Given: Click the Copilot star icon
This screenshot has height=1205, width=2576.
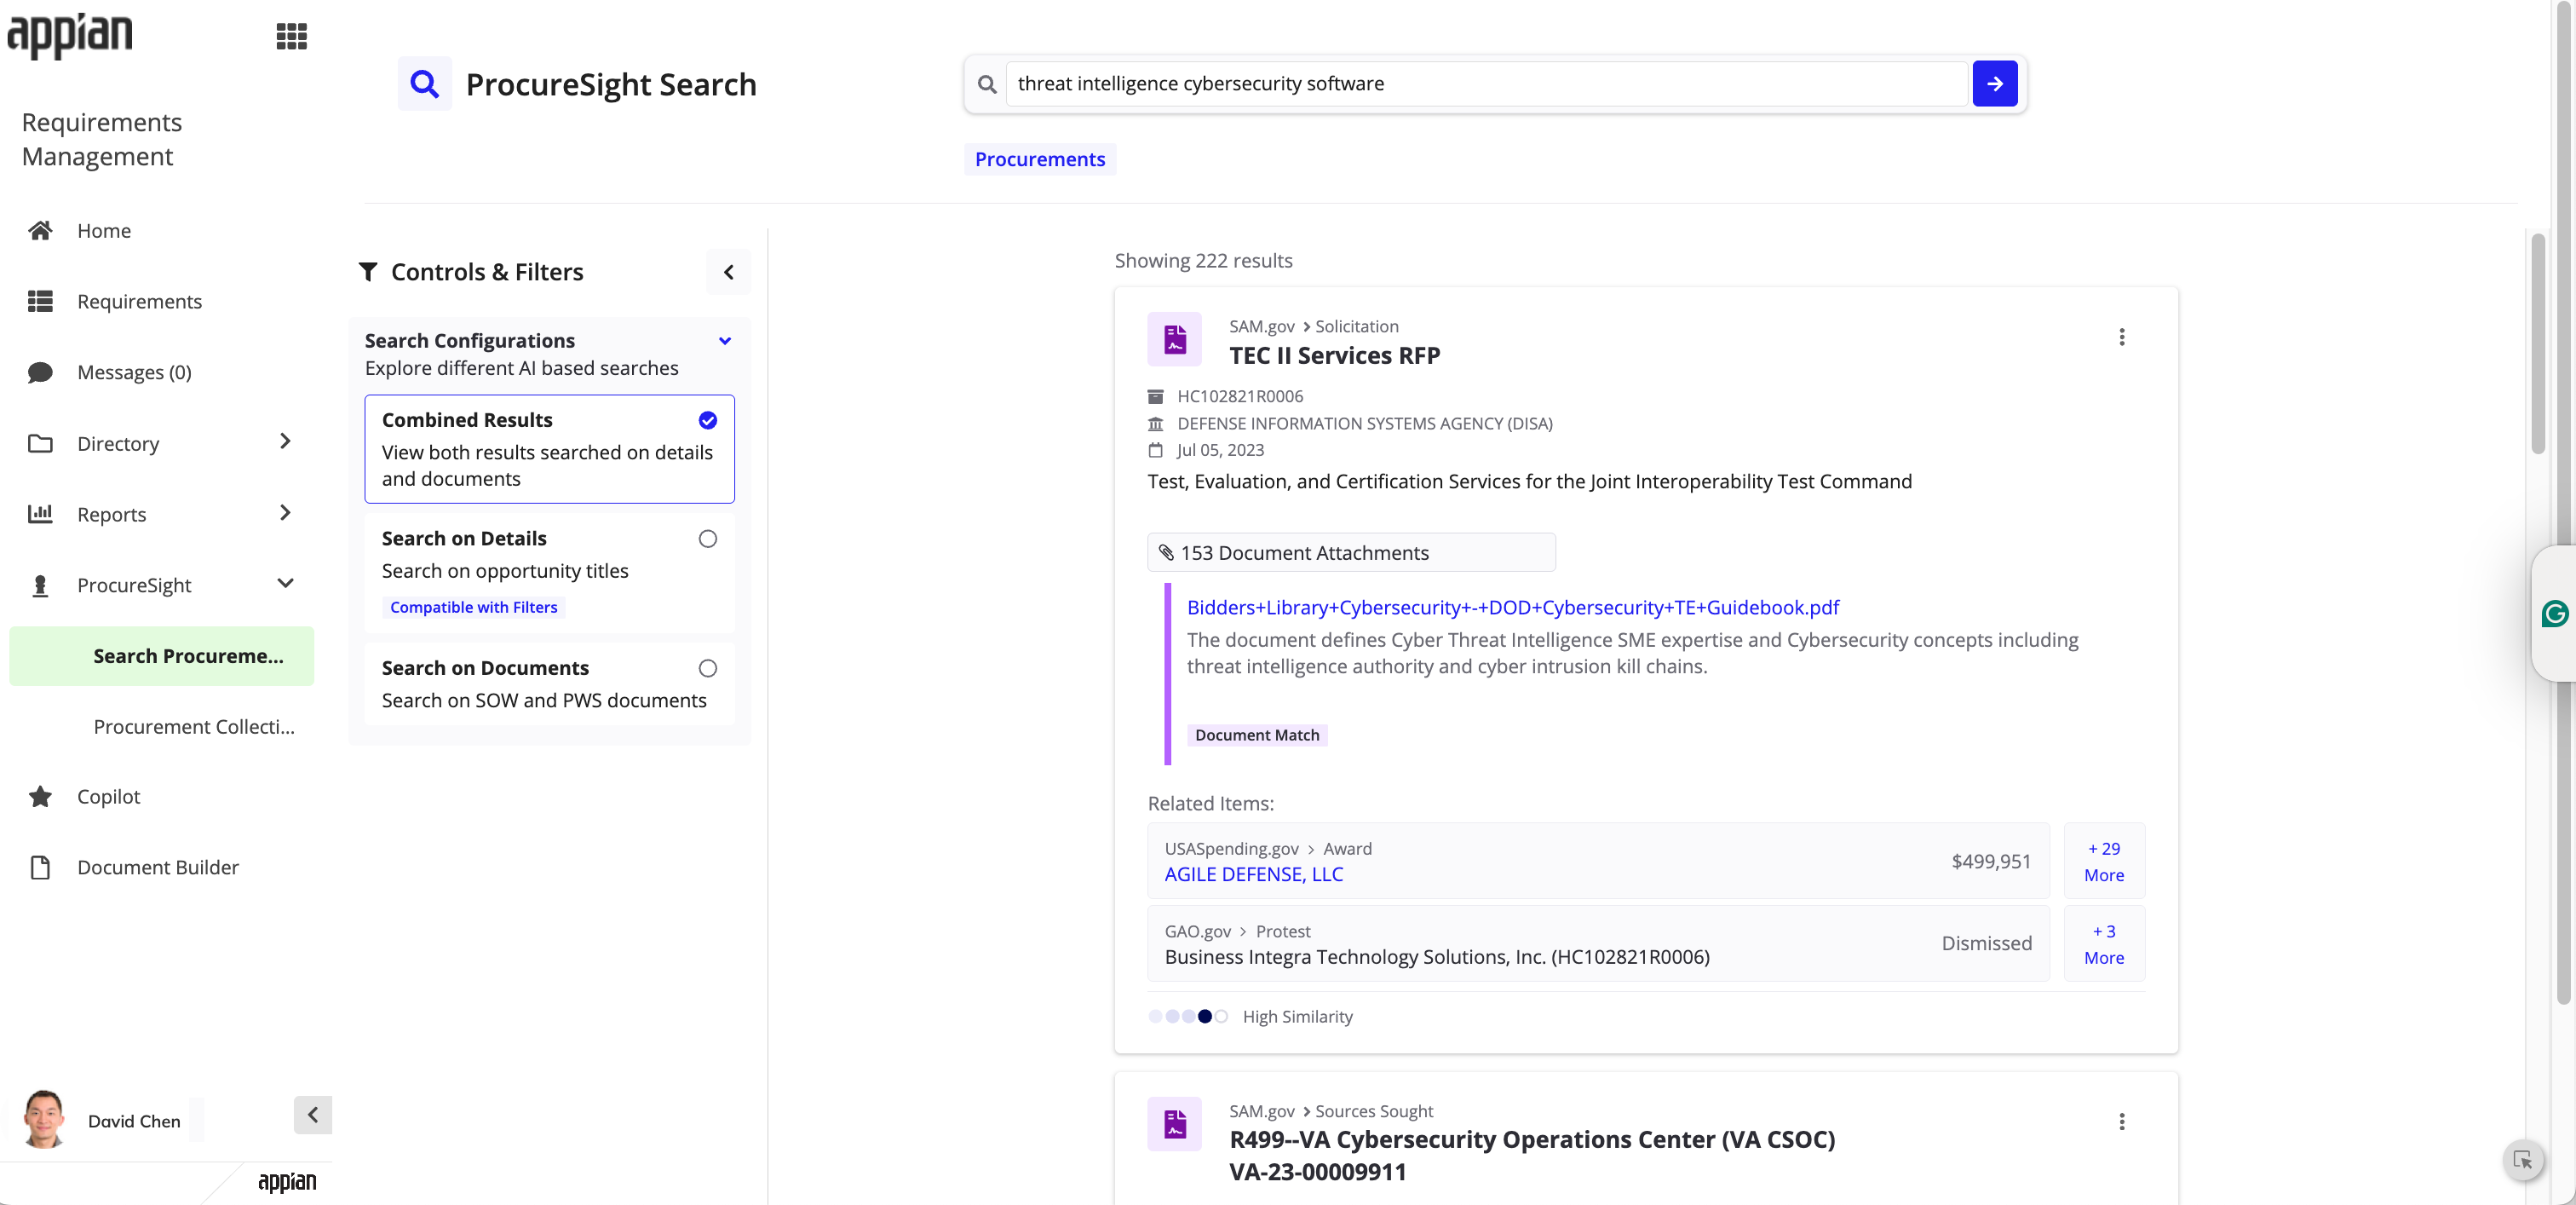Looking at the screenshot, I should 40,796.
